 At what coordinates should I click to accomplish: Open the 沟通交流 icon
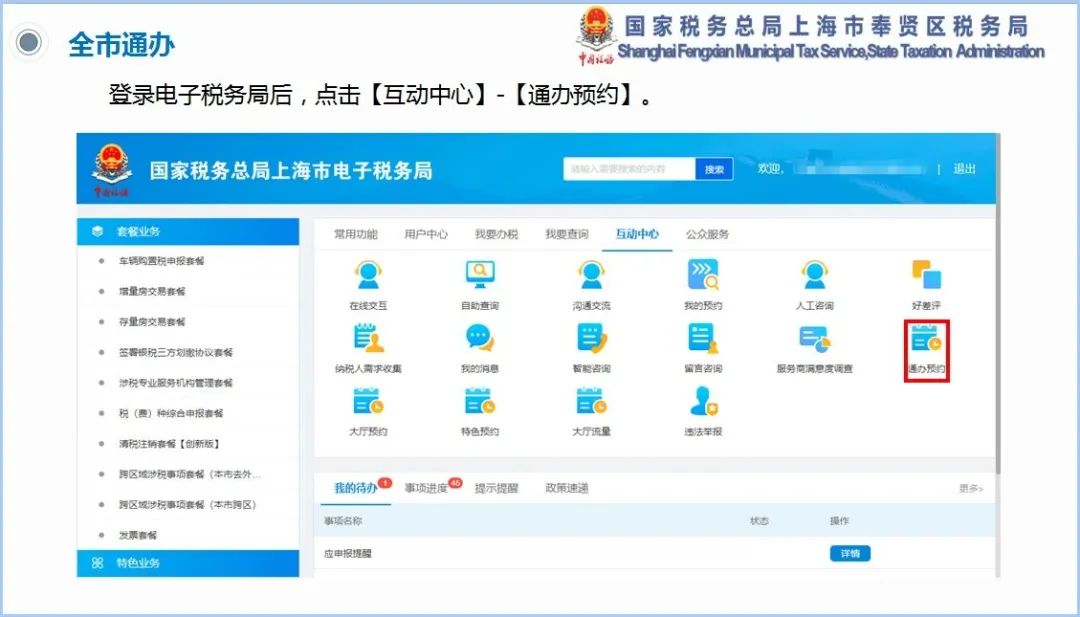[x=591, y=275]
